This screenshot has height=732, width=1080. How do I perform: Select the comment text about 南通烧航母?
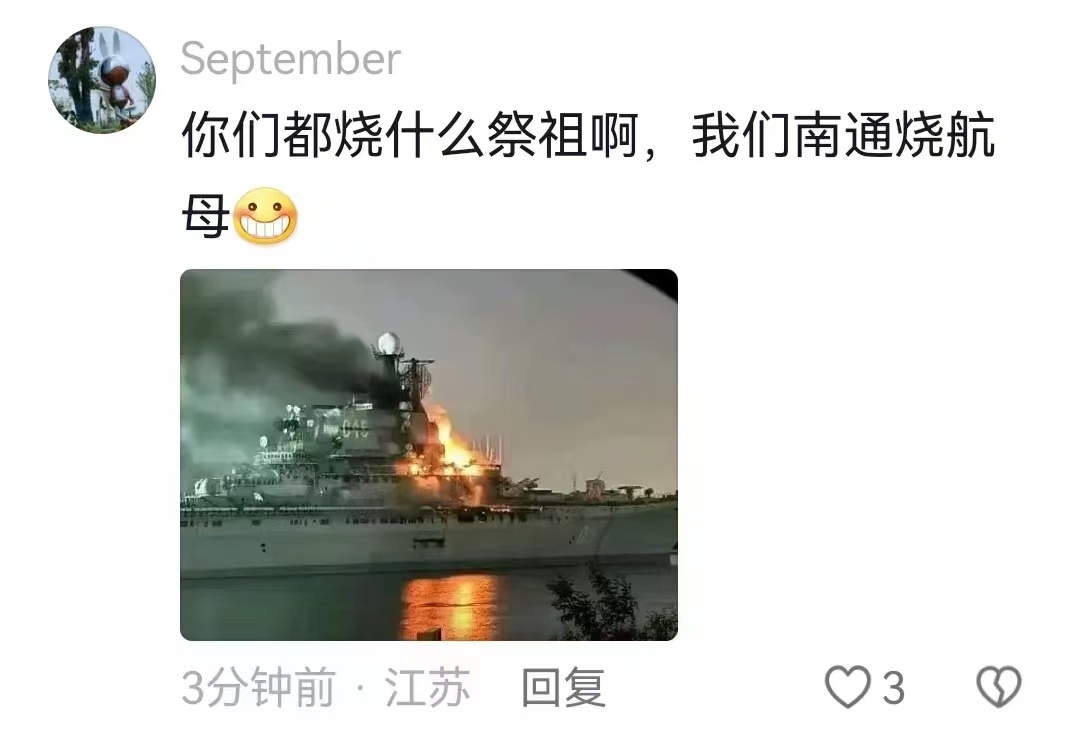588,176
